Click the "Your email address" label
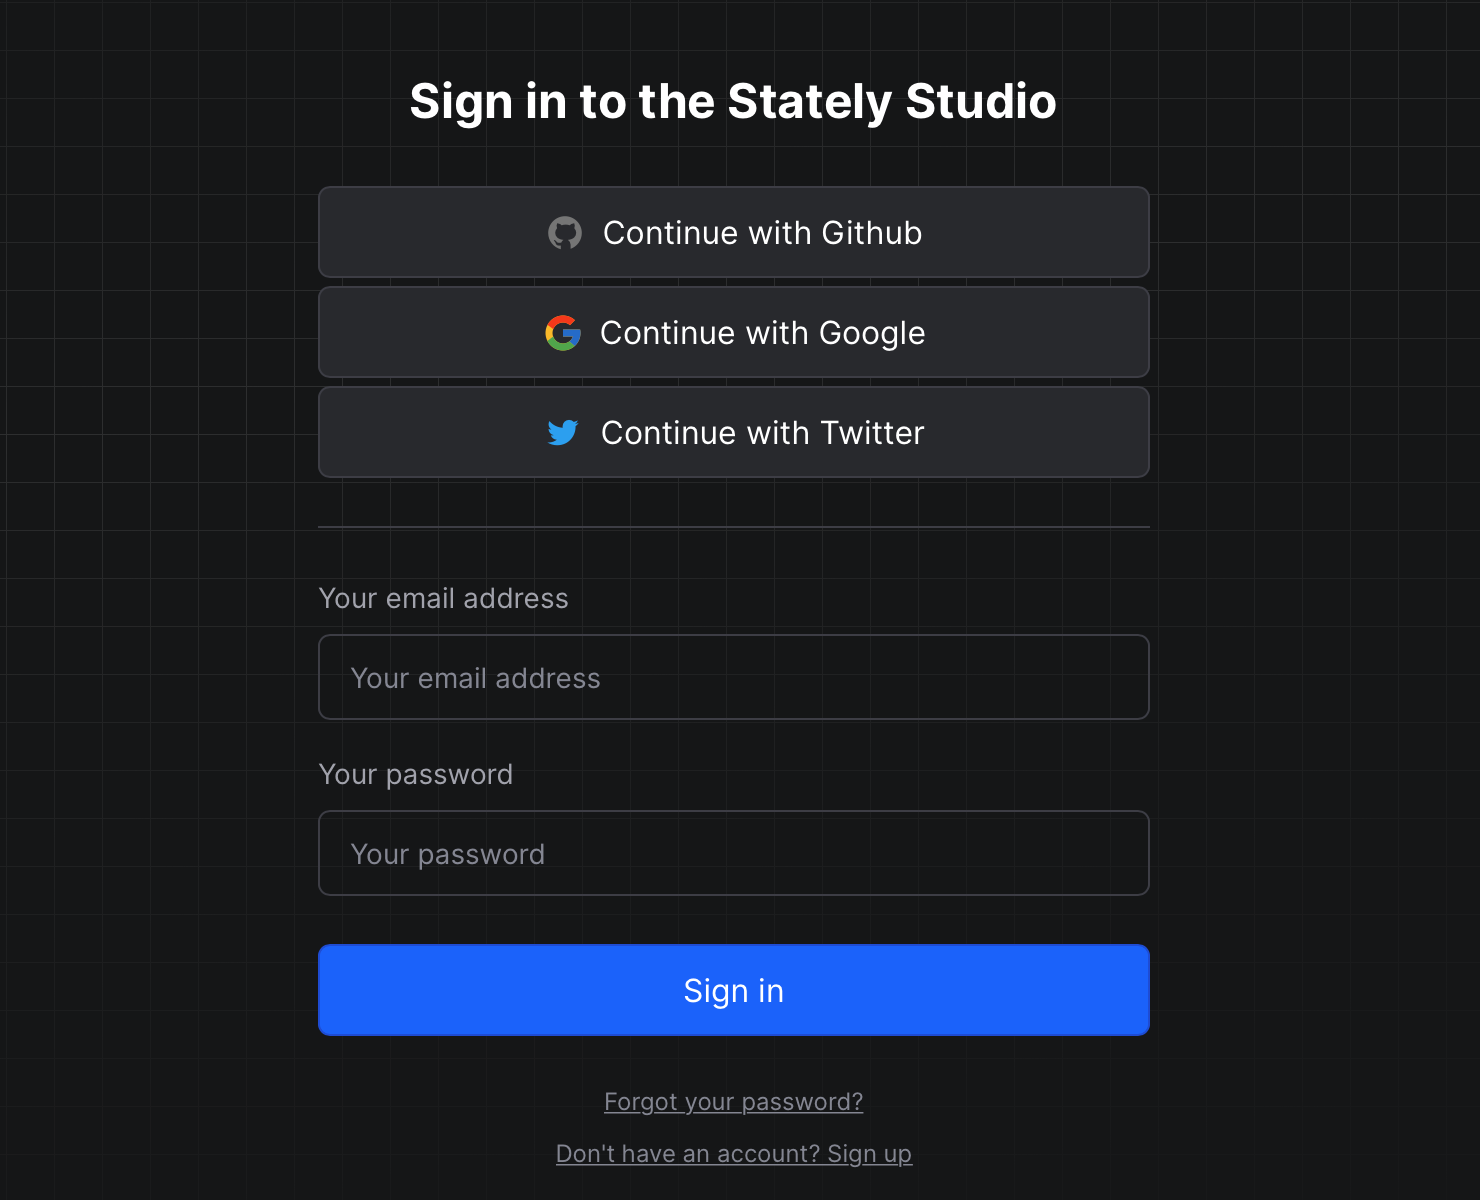Screen dimensions: 1480x1200 point(443,598)
